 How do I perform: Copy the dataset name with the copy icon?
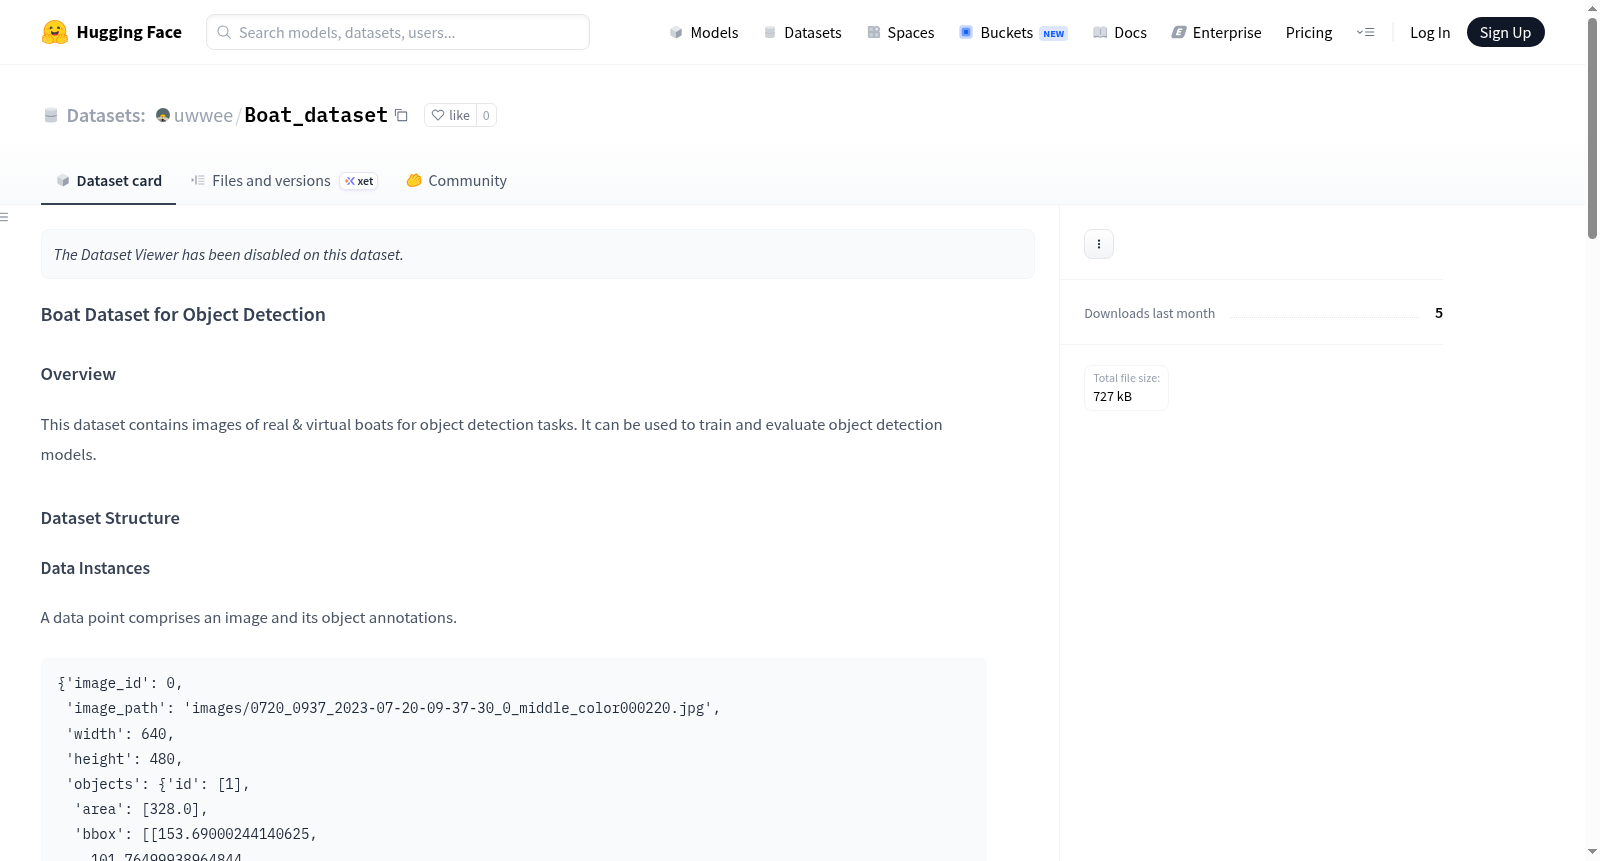pos(401,115)
